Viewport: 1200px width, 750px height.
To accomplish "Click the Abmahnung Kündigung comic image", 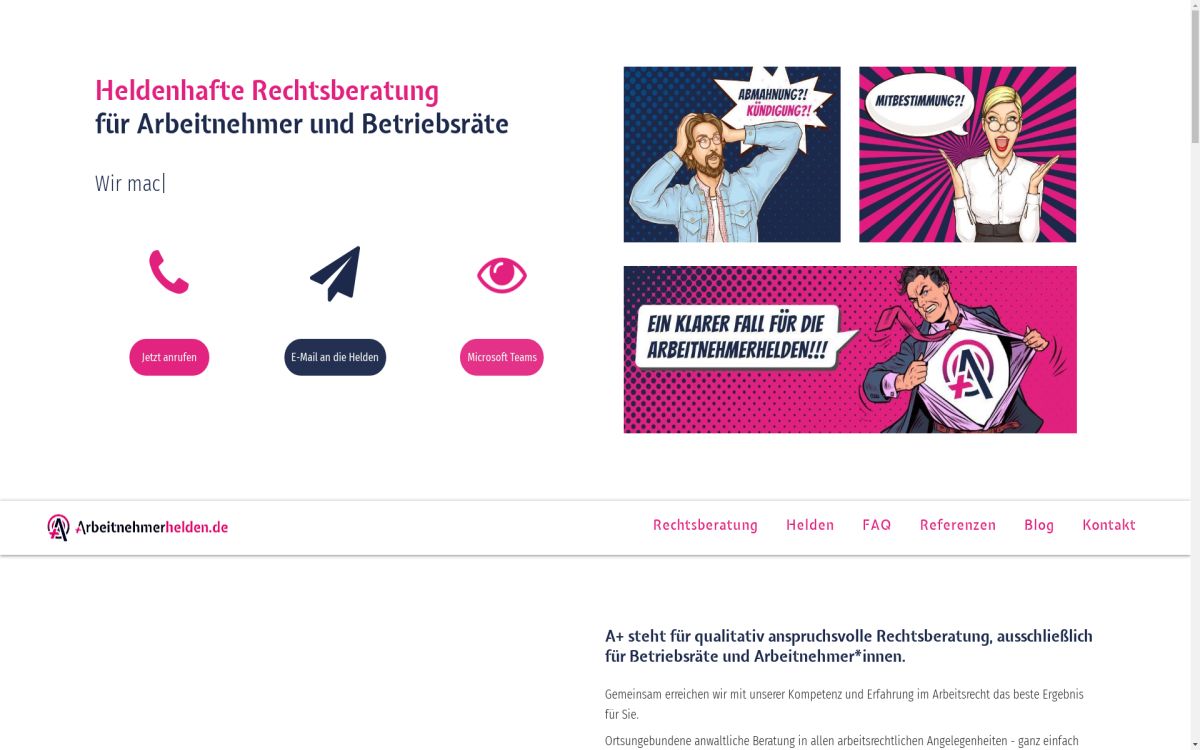I will click(732, 154).
